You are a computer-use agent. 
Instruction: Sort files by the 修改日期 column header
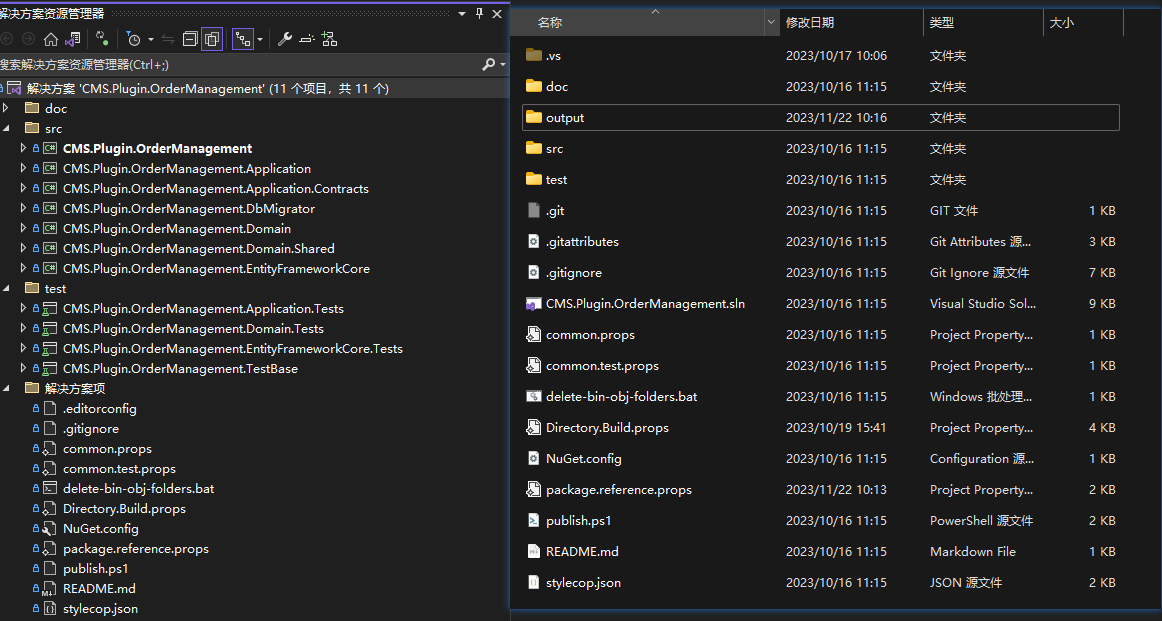point(810,22)
